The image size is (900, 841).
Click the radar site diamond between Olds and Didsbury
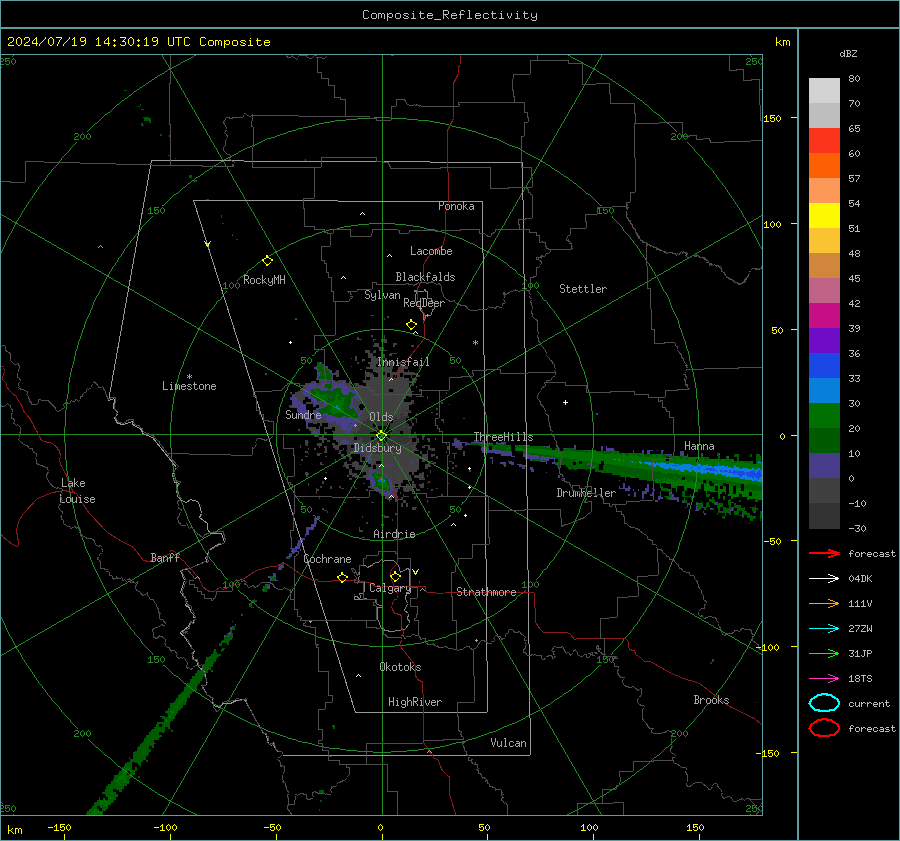click(381, 436)
